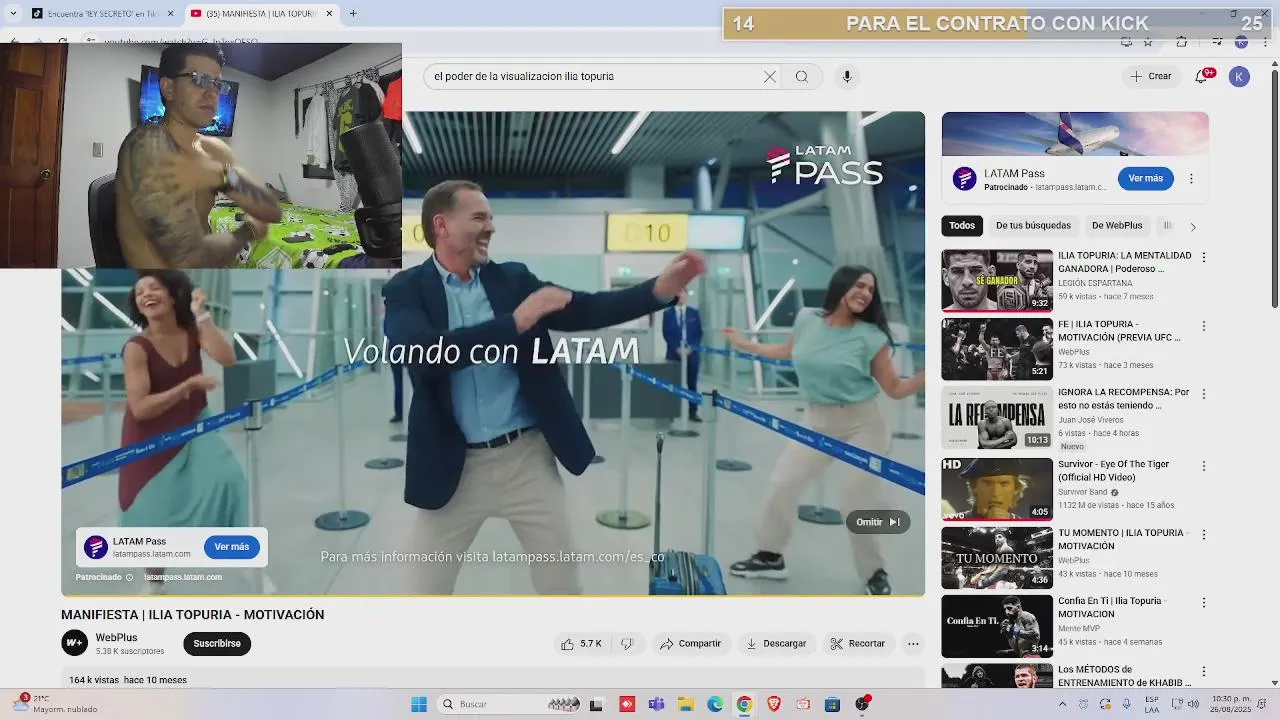1280x720 pixels.
Task: Open Brave browser from taskbar
Action: (x=774, y=704)
